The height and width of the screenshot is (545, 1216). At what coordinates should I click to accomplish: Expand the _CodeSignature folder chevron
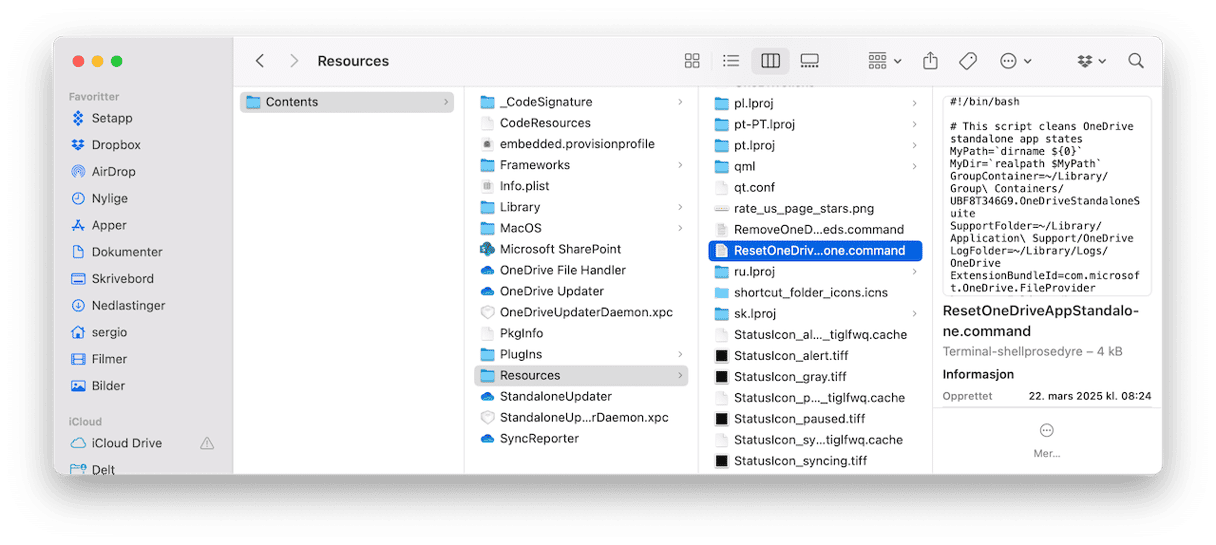coord(680,102)
